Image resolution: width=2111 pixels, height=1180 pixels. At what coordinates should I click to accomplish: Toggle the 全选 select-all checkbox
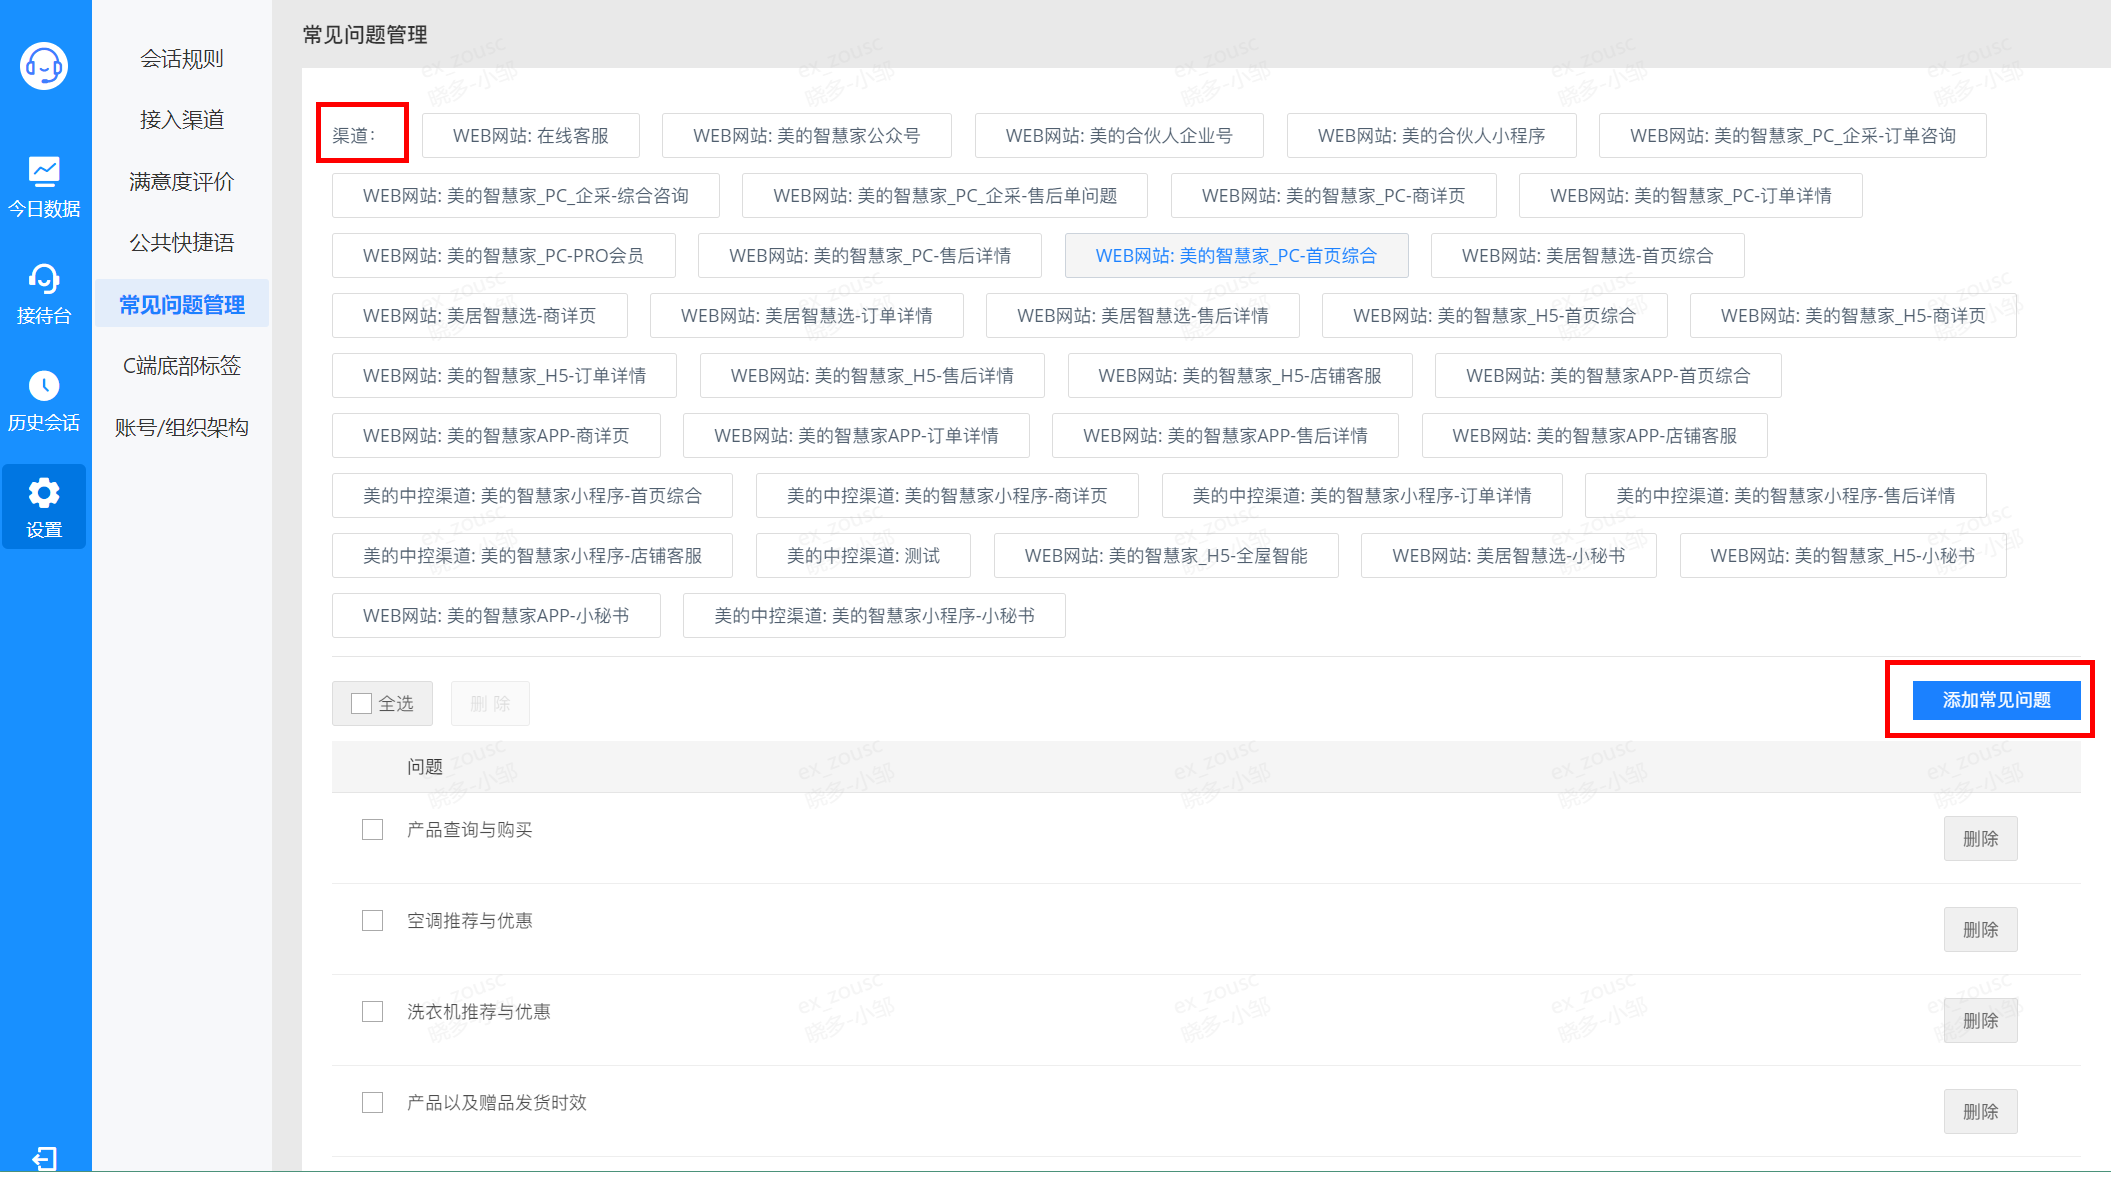(362, 704)
